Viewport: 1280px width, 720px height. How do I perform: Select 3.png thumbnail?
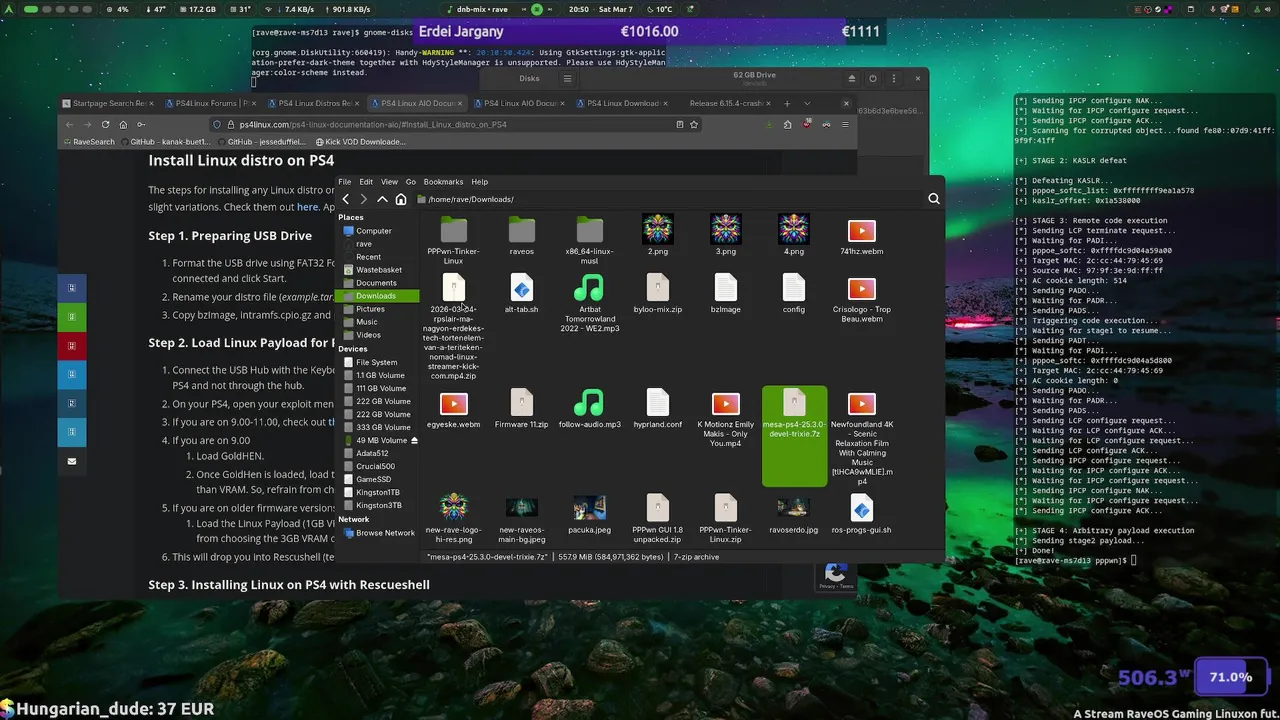click(x=725, y=230)
